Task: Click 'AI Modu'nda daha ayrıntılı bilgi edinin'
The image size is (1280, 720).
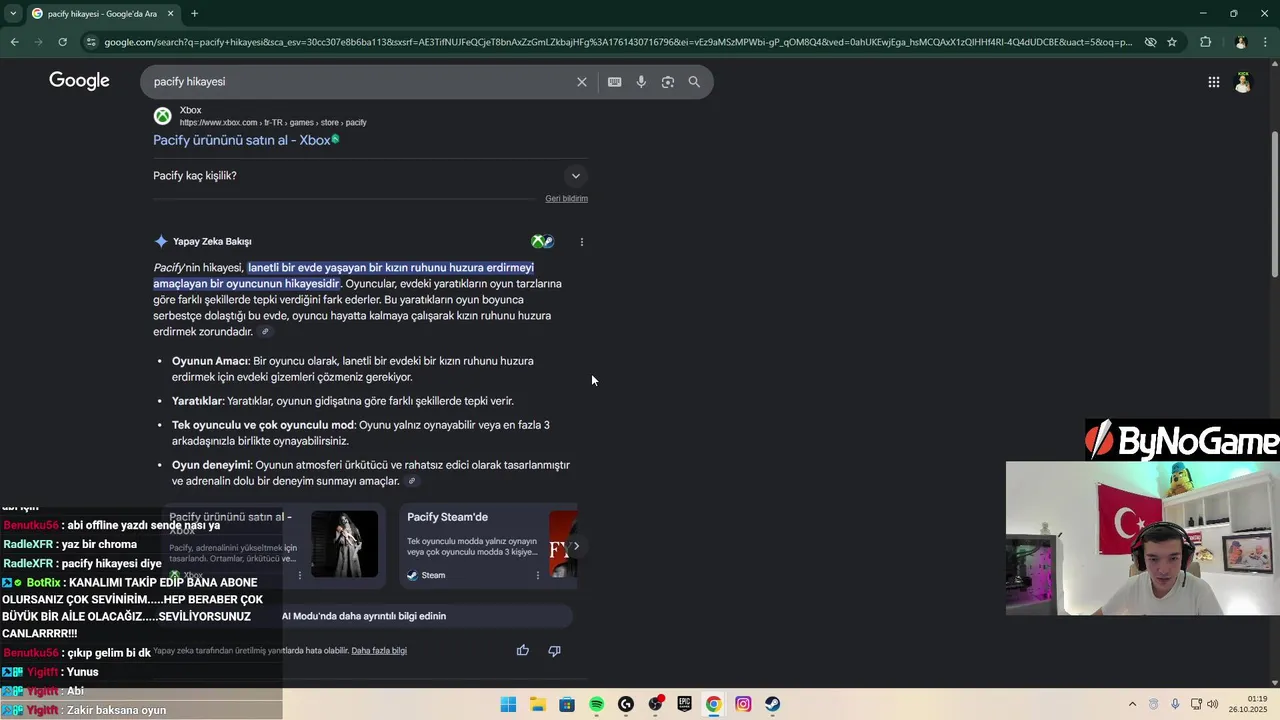Action: (364, 616)
